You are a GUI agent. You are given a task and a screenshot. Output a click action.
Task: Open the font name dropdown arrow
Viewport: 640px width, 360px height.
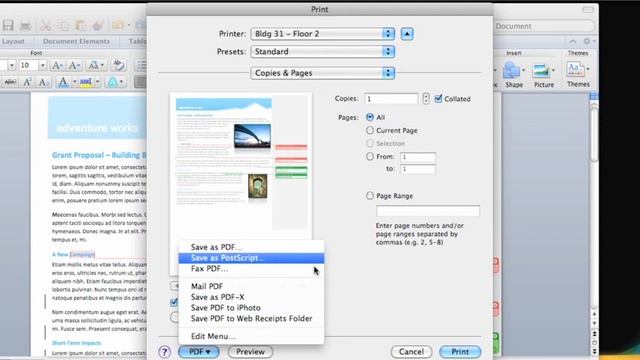pos(11,65)
